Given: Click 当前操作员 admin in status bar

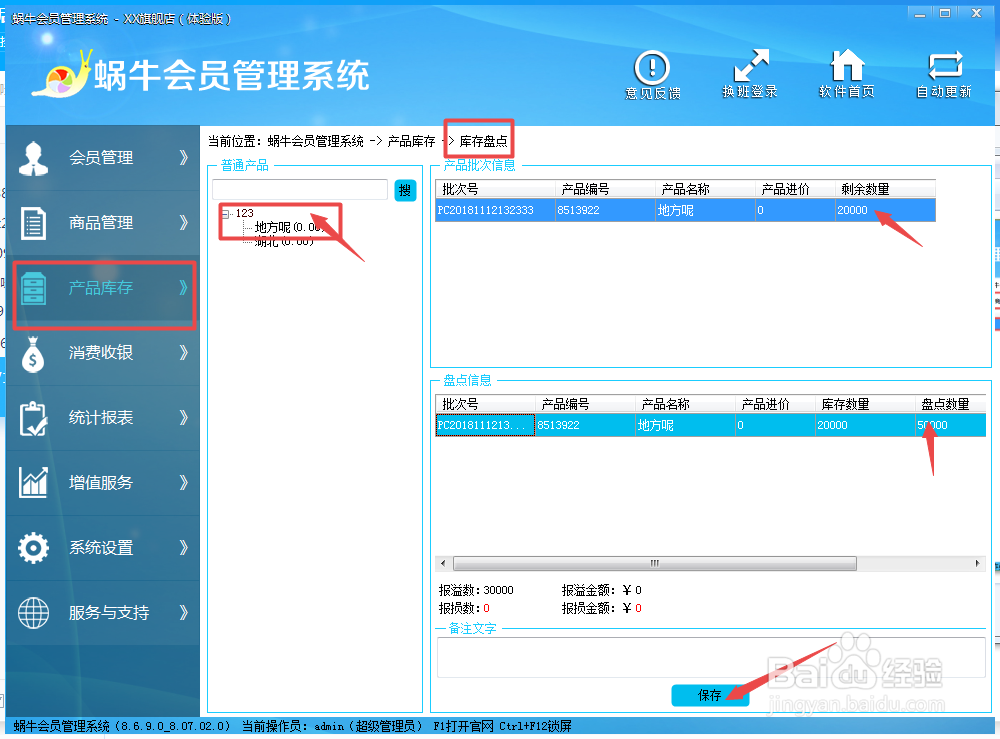Looking at the screenshot, I should (332, 726).
